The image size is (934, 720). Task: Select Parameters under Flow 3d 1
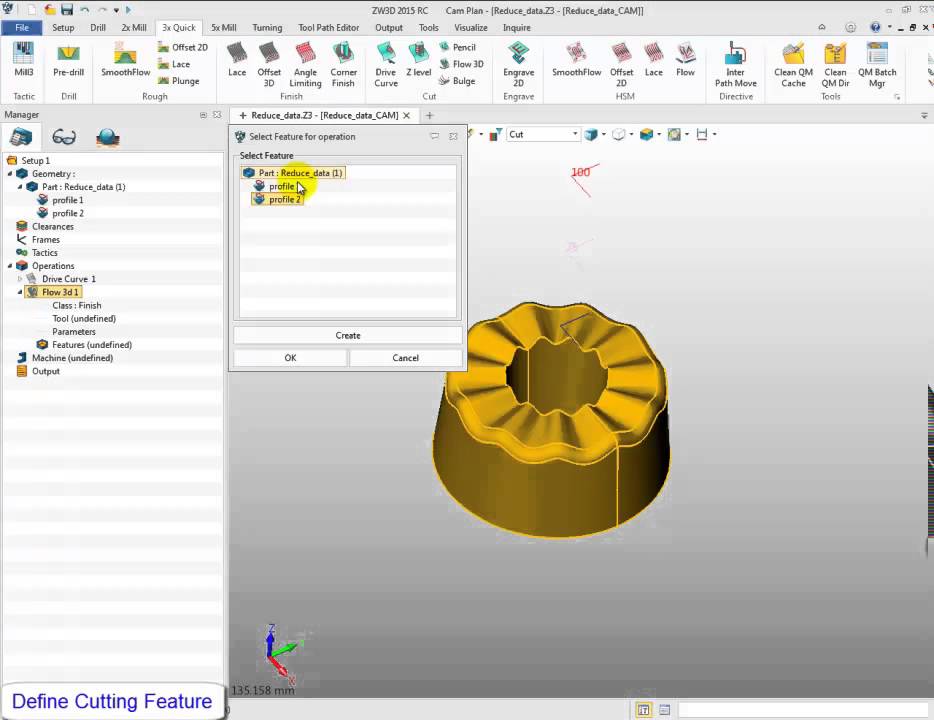[74, 332]
